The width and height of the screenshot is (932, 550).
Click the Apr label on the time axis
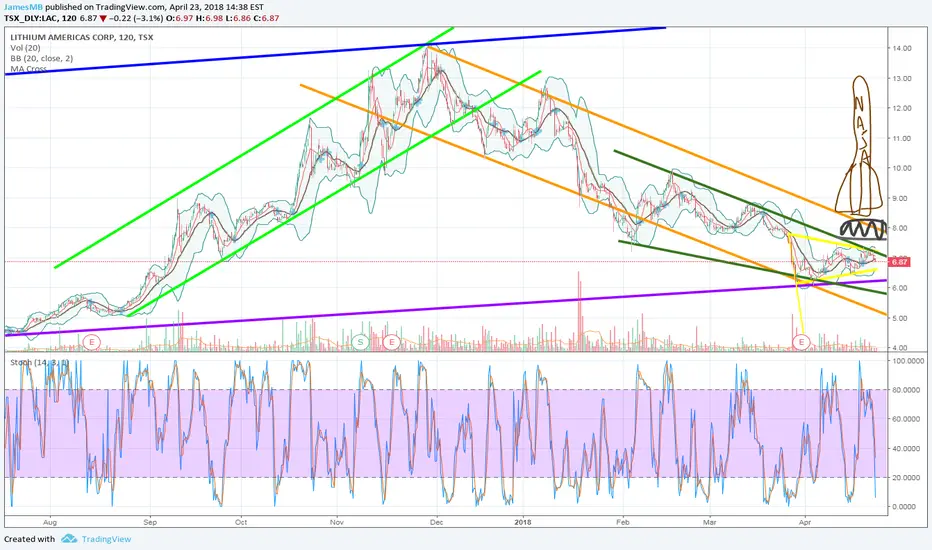pos(805,523)
